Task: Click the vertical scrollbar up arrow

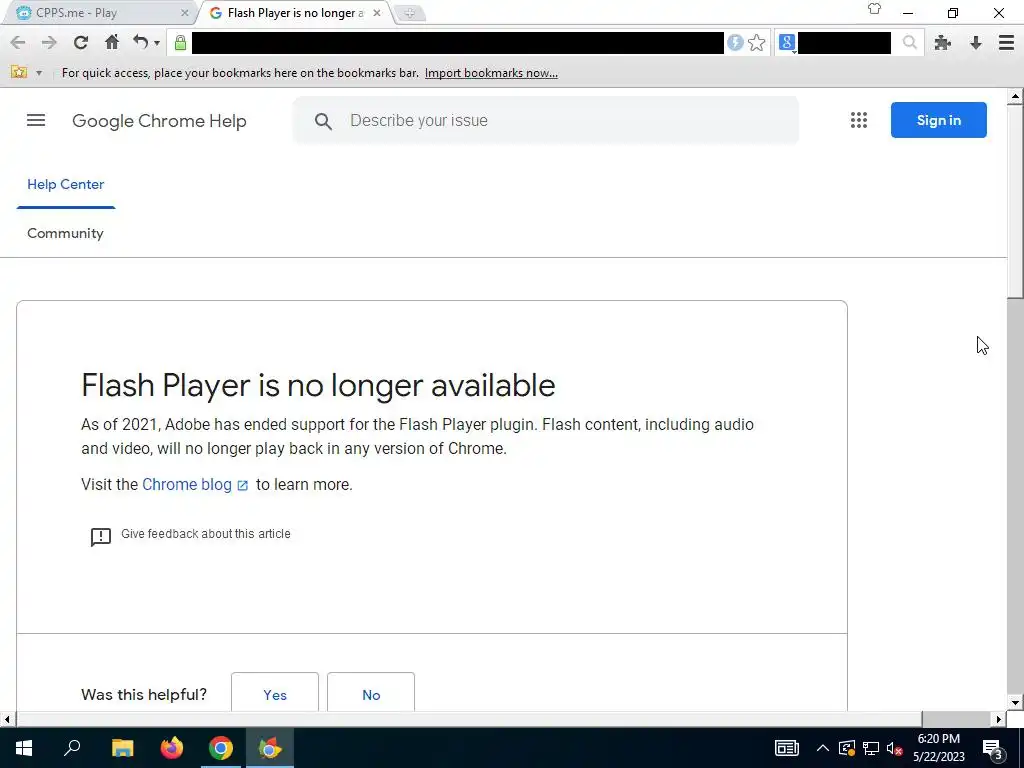Action: pos(1015,97)
